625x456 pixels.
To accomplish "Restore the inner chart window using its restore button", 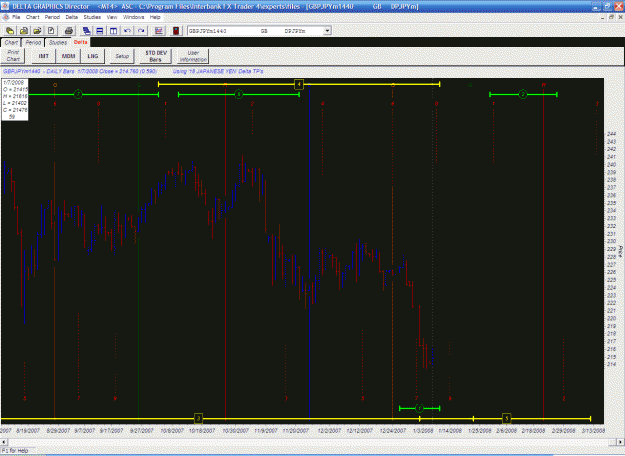I will 611,17.
